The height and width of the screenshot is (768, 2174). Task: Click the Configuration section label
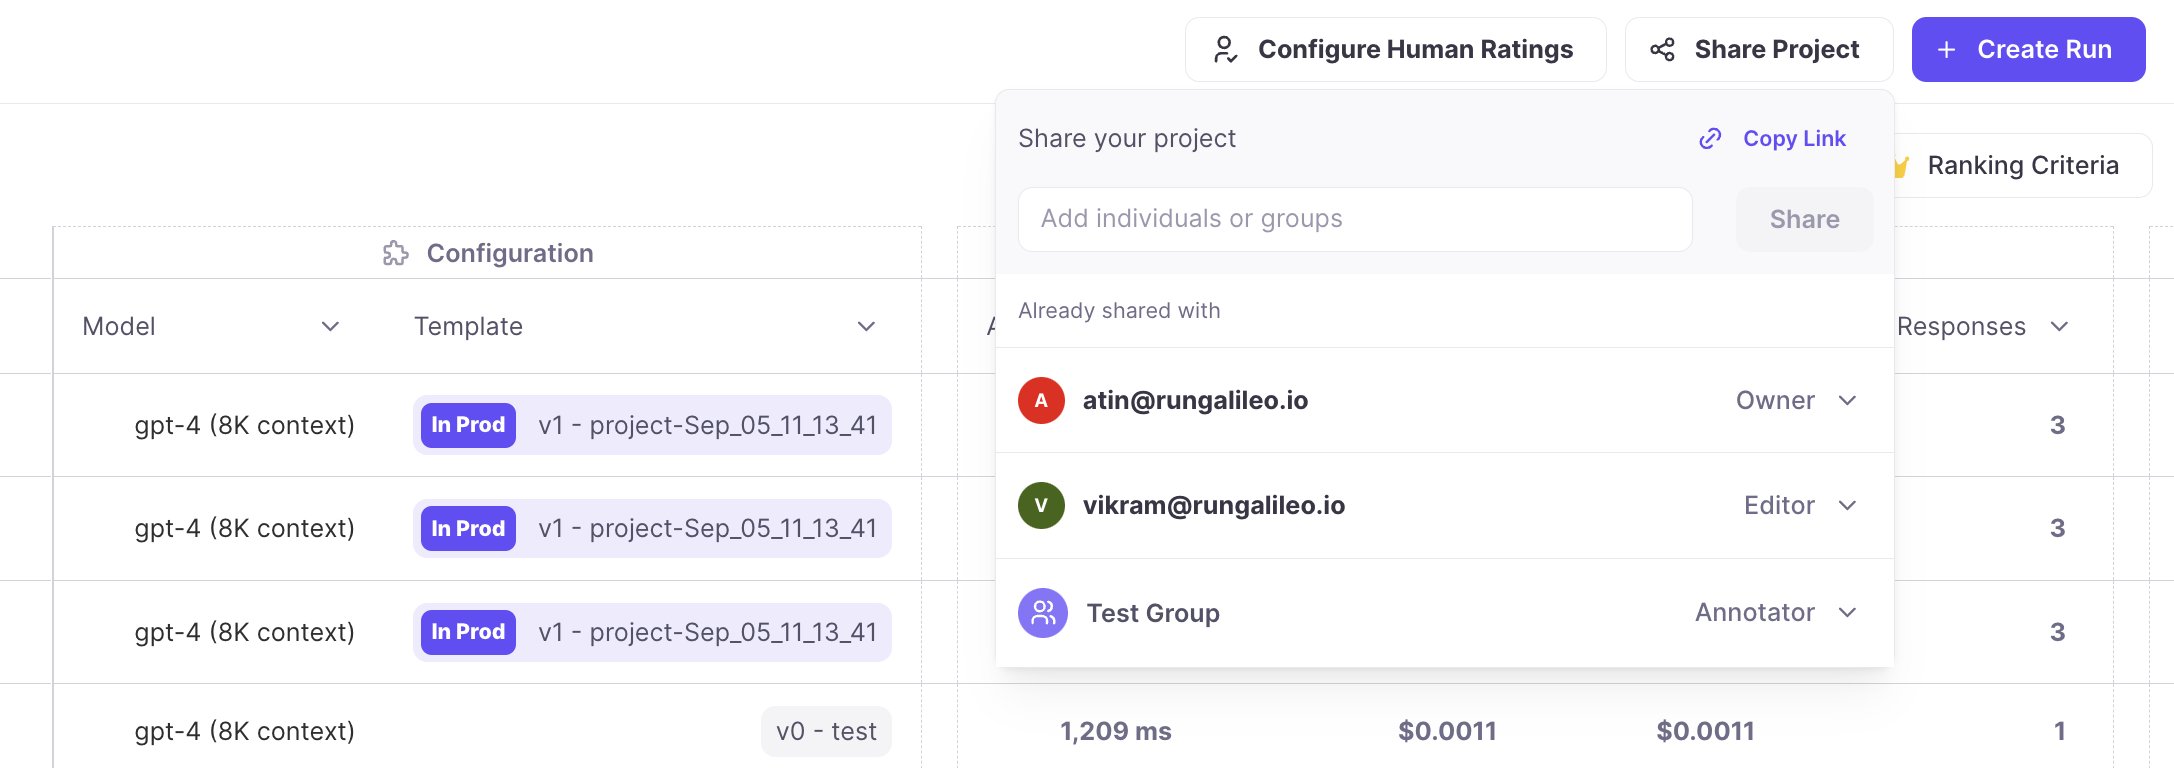510,253
